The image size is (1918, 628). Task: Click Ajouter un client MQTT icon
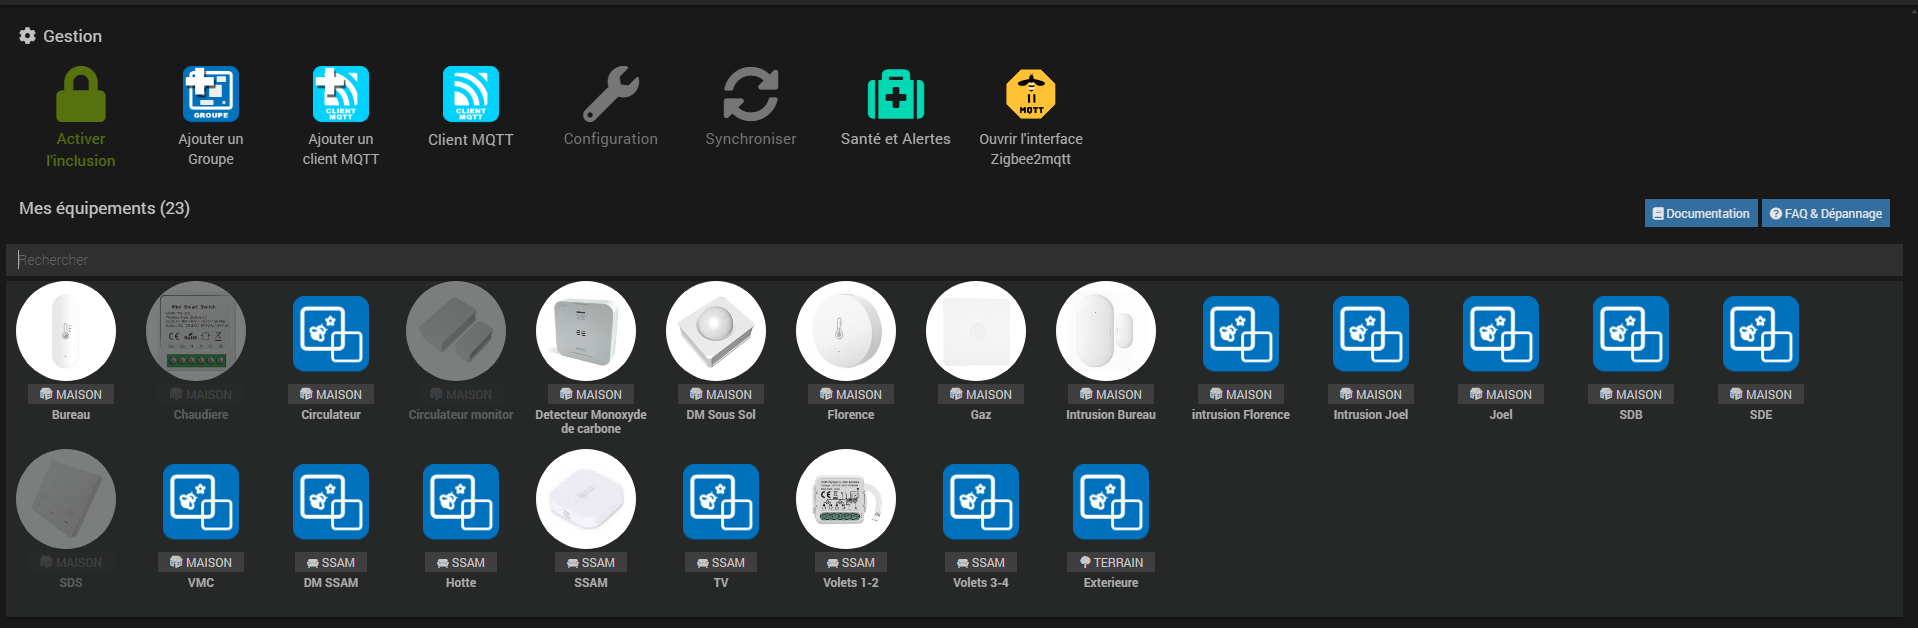point(341,94)
